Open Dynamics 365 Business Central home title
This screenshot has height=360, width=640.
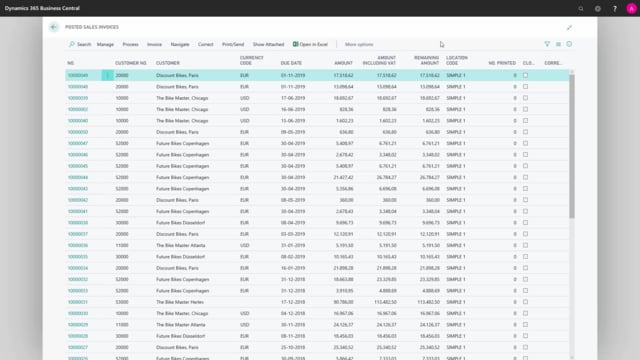[x=42, y=8]
